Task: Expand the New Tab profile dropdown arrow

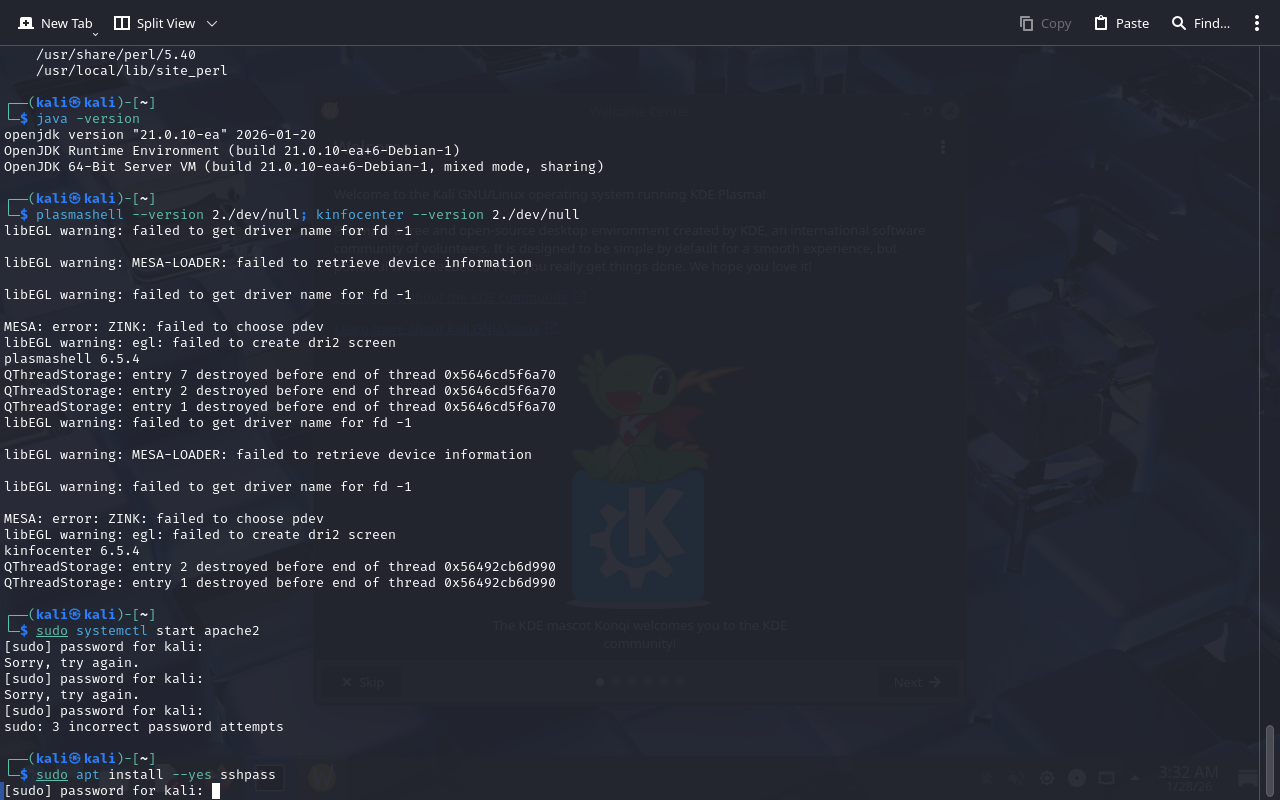Action: [95, 34]
